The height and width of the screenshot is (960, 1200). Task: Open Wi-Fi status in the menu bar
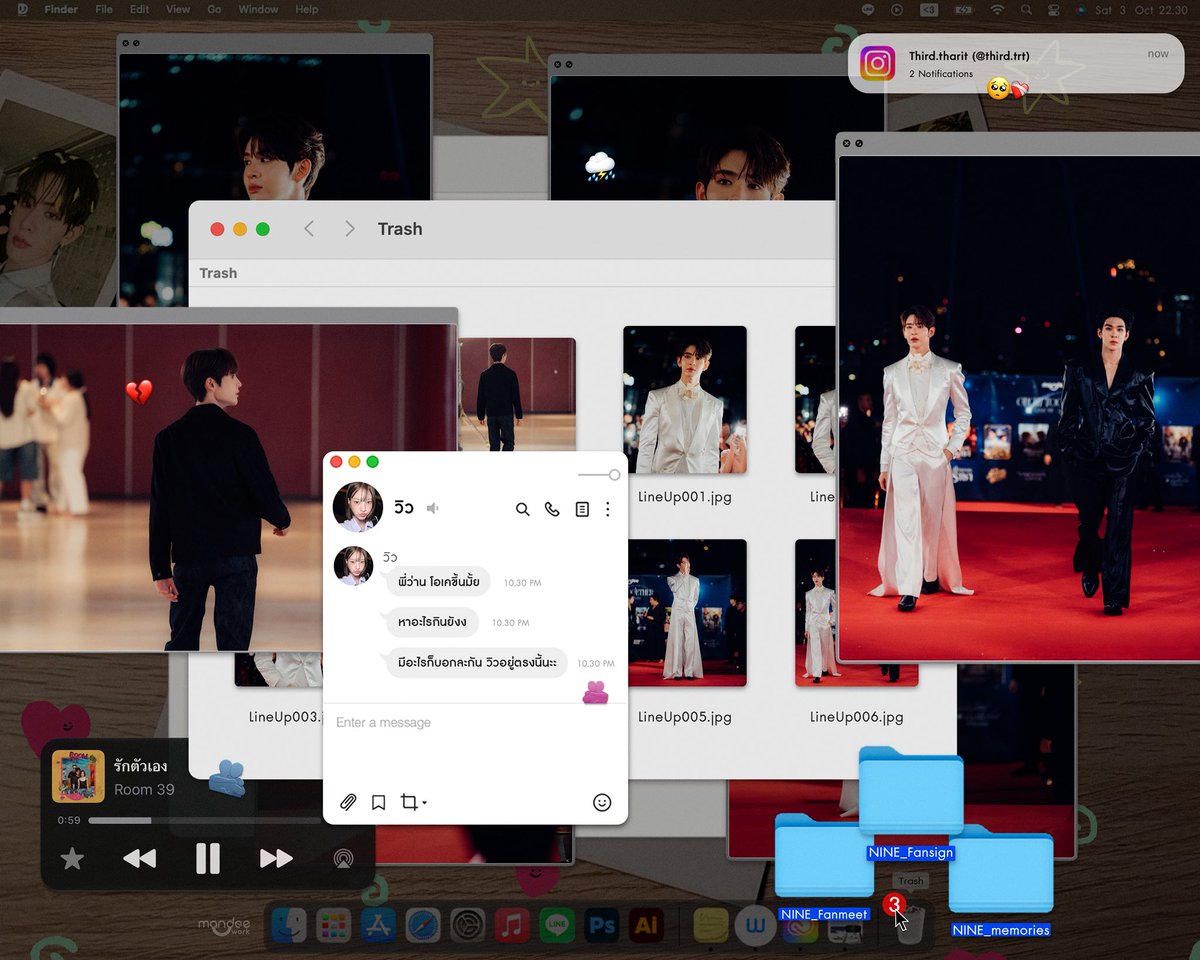pos(996,9)
